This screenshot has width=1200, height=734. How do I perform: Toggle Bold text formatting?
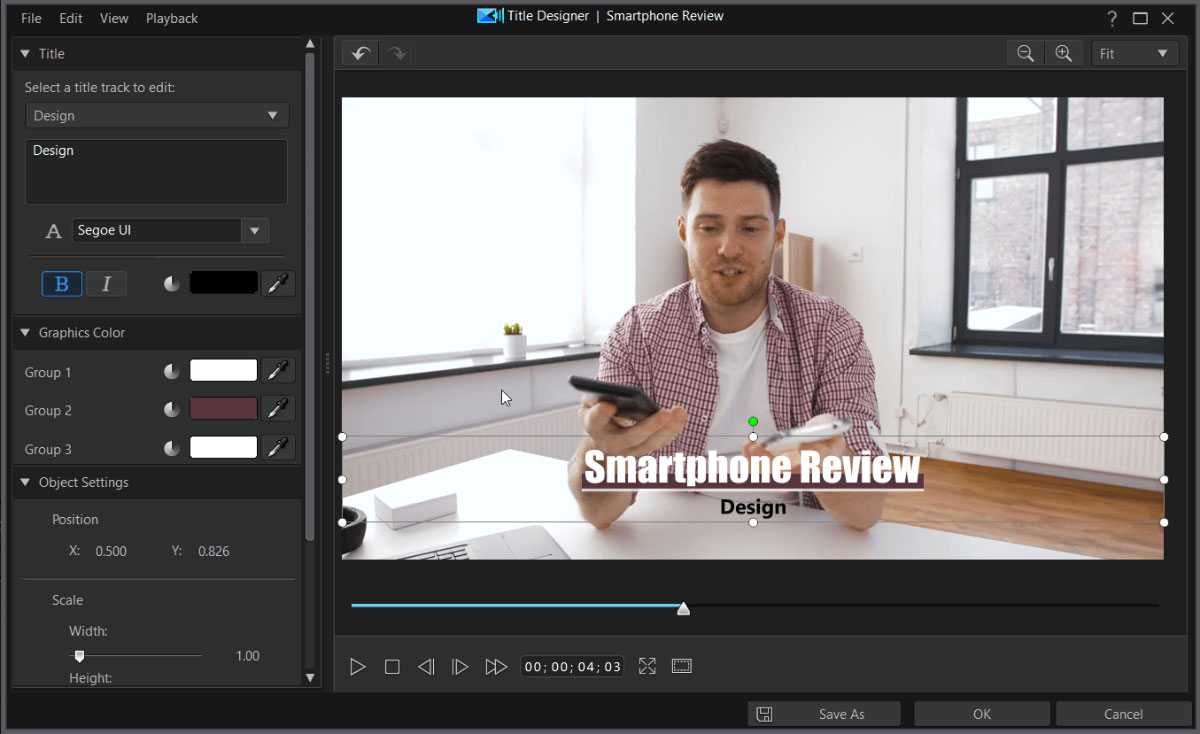[61, 284]
